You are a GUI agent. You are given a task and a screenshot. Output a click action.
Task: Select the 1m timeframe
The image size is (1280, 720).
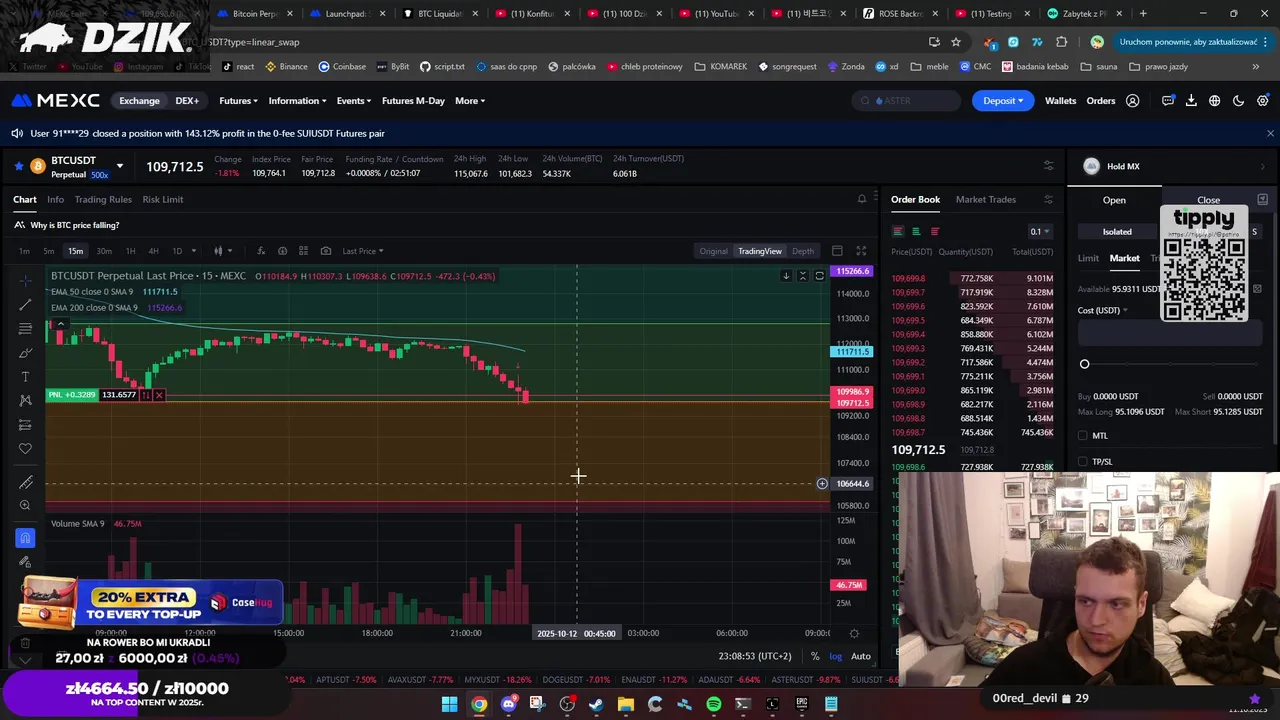[23, 251]
